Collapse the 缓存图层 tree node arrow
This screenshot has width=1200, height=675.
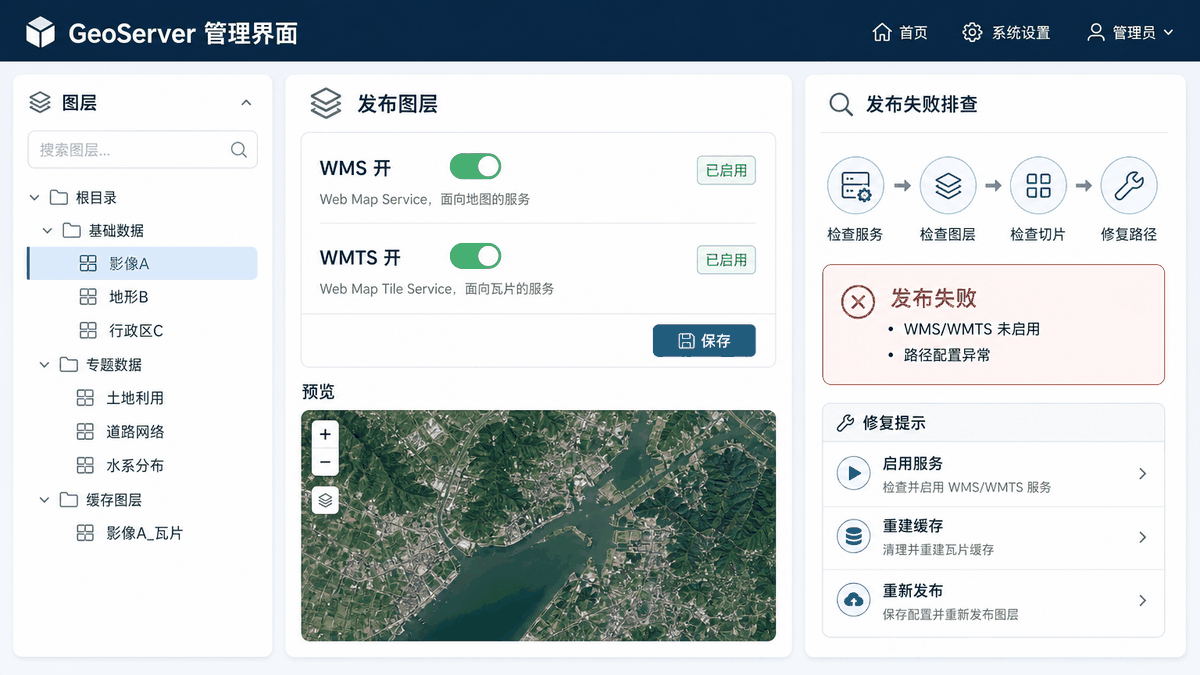tap(44, 500)
